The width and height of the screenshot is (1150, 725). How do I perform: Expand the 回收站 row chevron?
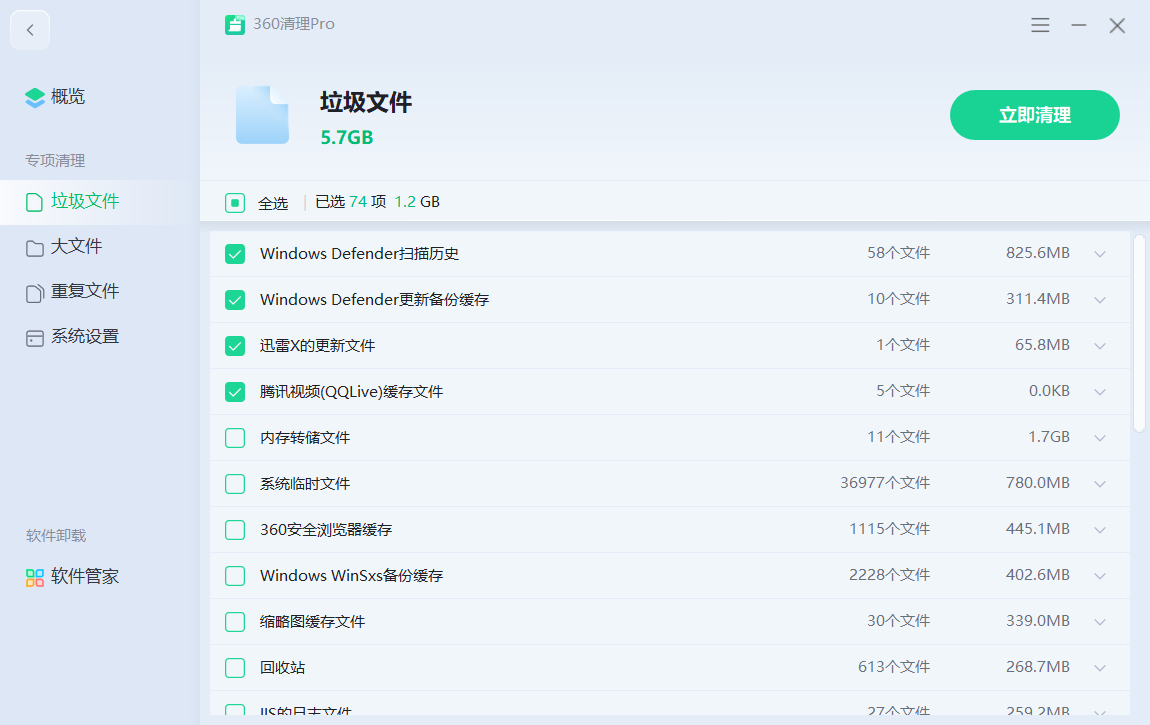point(1100,668)
